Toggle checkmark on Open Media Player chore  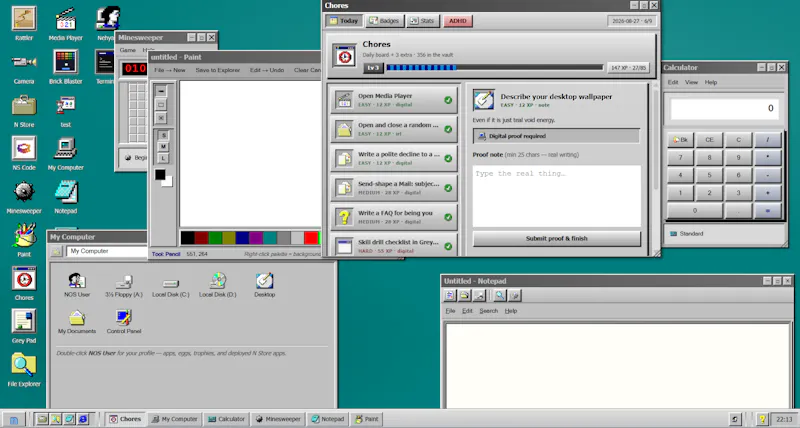pyautogui.click(x=448, y=100)
